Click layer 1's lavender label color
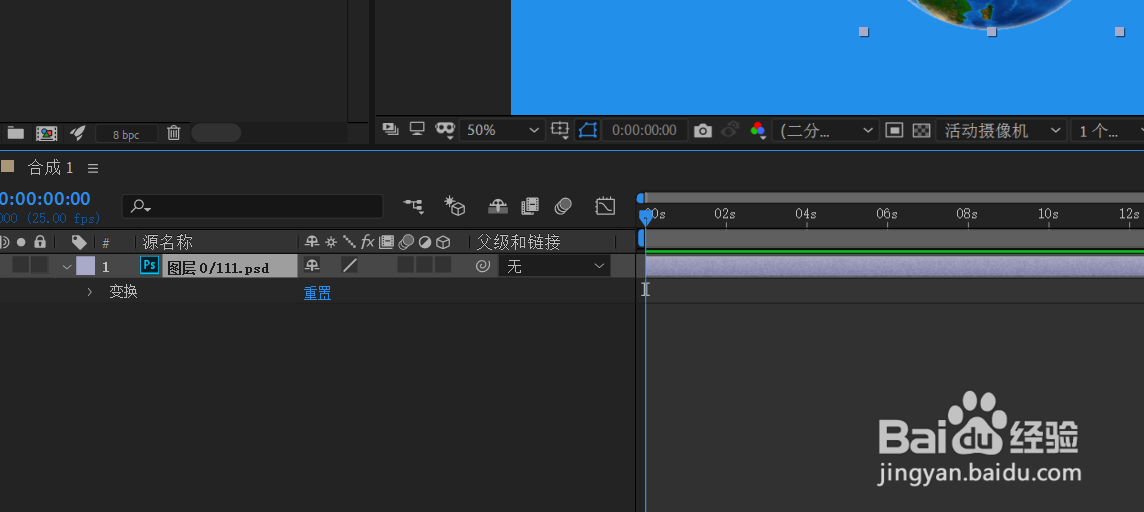Image resolution: width=1144 pixels, height=512 pixels. (85, 266)
